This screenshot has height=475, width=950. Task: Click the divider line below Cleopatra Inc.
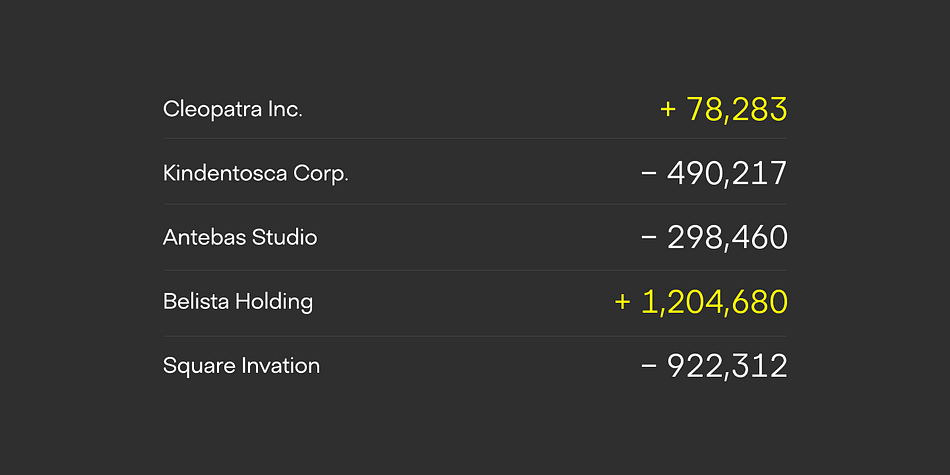click(475, 139)
